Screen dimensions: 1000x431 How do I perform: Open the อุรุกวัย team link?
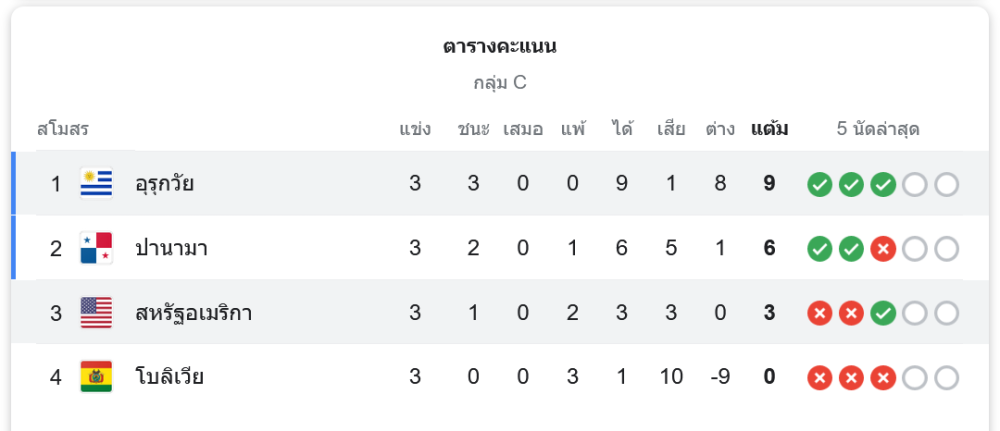pos(165,184)
